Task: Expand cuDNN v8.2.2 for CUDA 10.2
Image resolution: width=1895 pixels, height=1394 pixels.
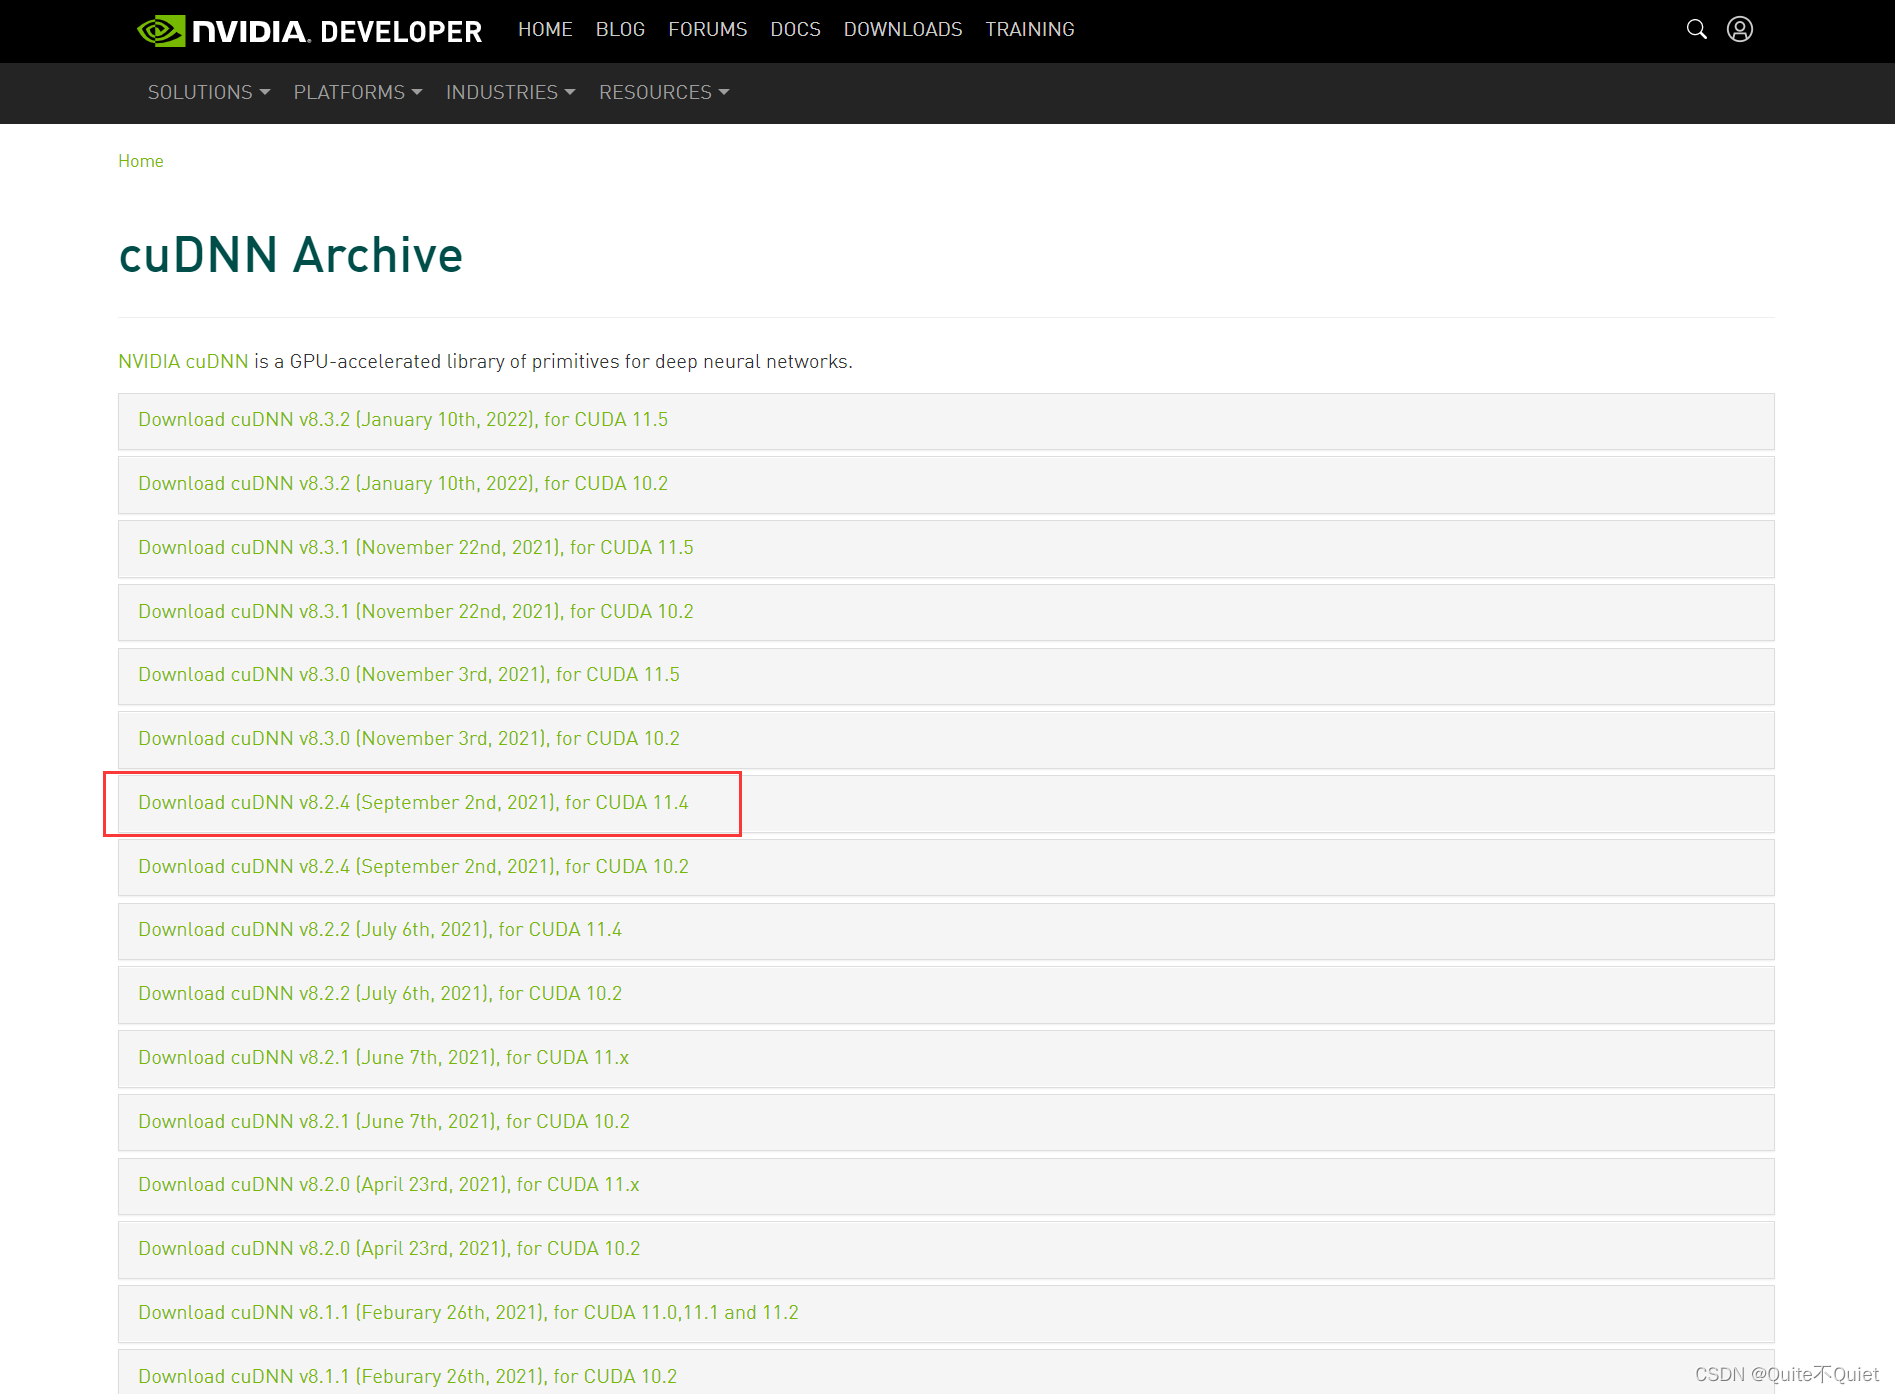Action: coord(946,995)
